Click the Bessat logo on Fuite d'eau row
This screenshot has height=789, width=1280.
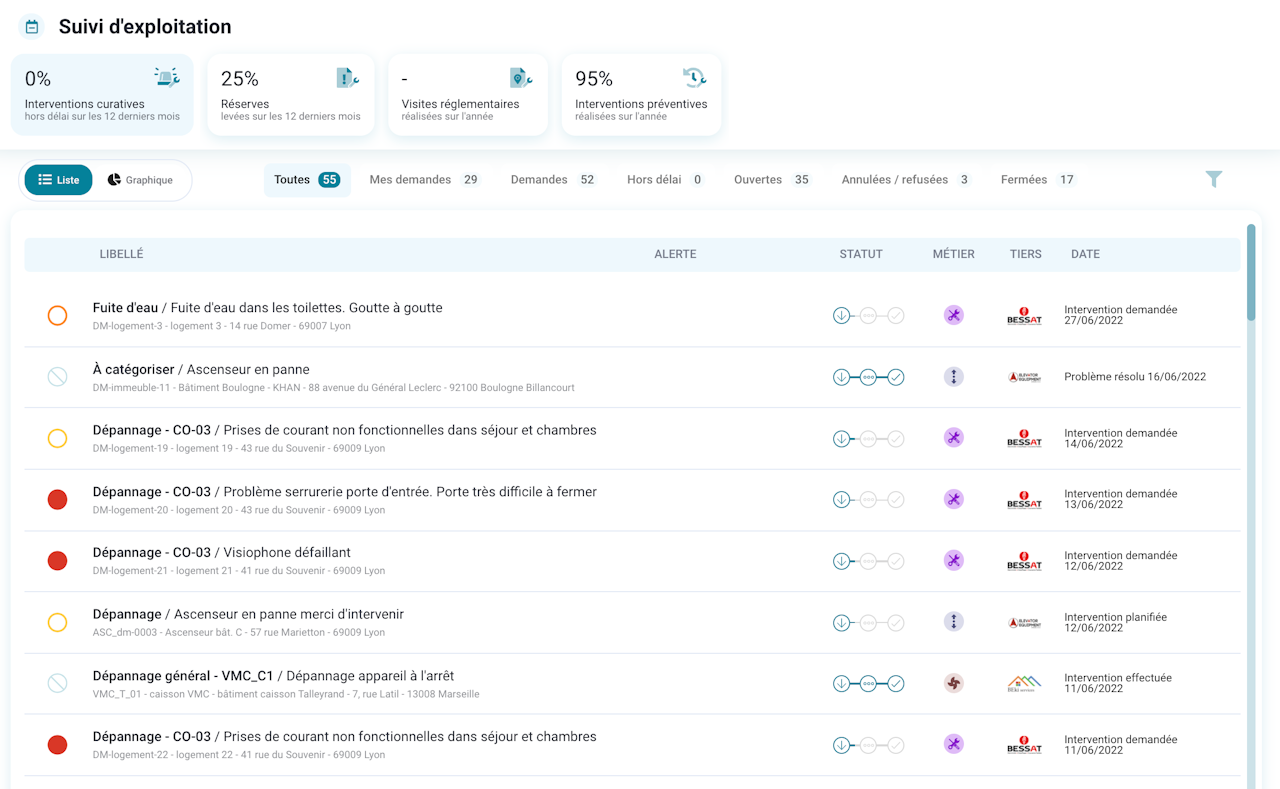pos(1024,316)
